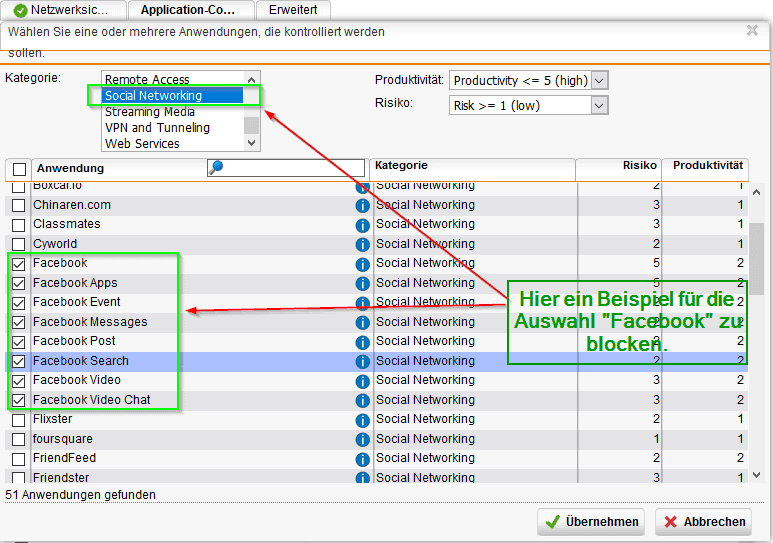Check the Chinaren.com checkbox
Viewport: 773px width, 543px height.
[x=18, y=205]
